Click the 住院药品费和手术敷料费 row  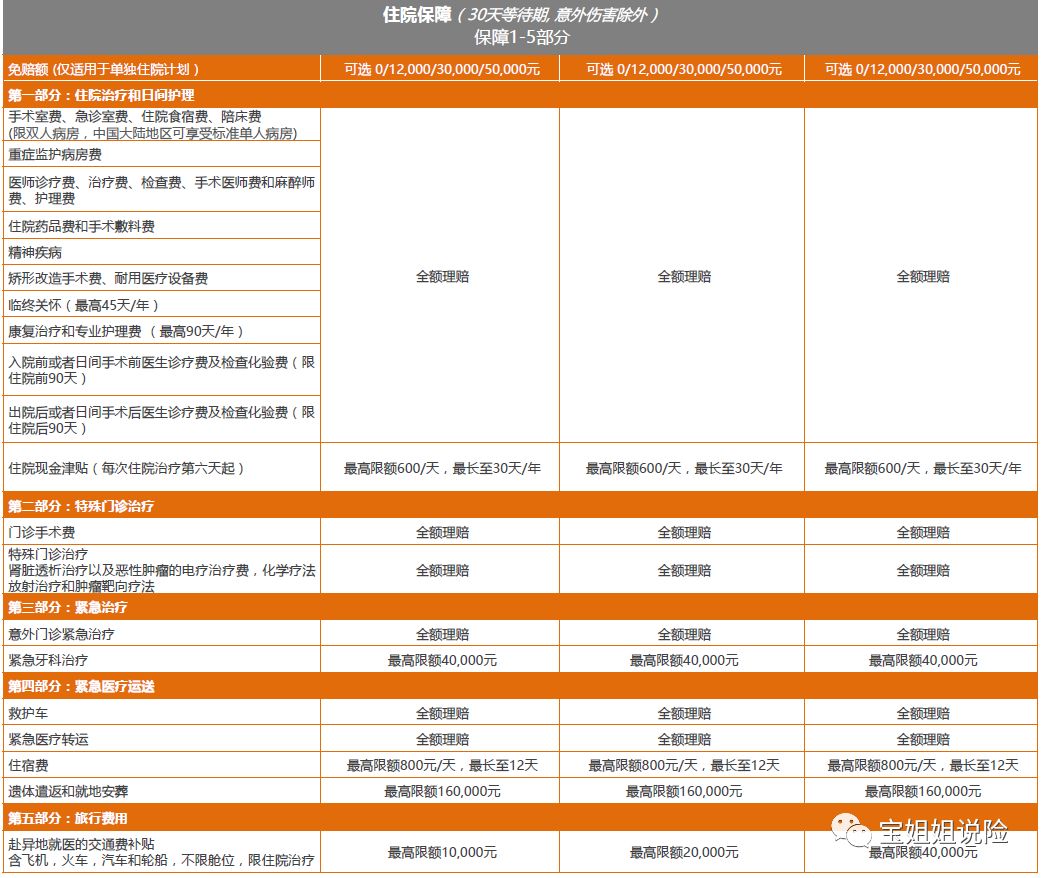pos(161,226)
